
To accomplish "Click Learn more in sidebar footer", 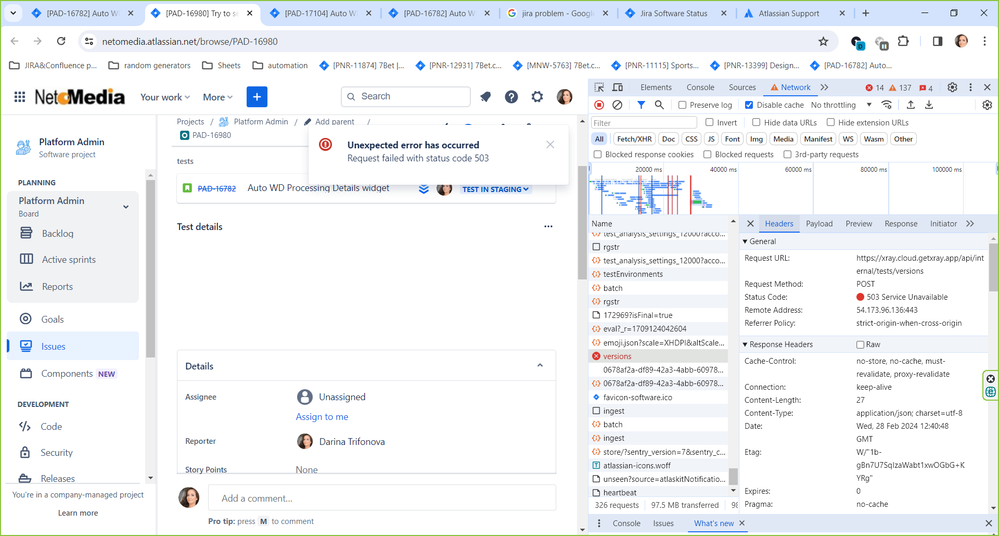I will (78, 513).
